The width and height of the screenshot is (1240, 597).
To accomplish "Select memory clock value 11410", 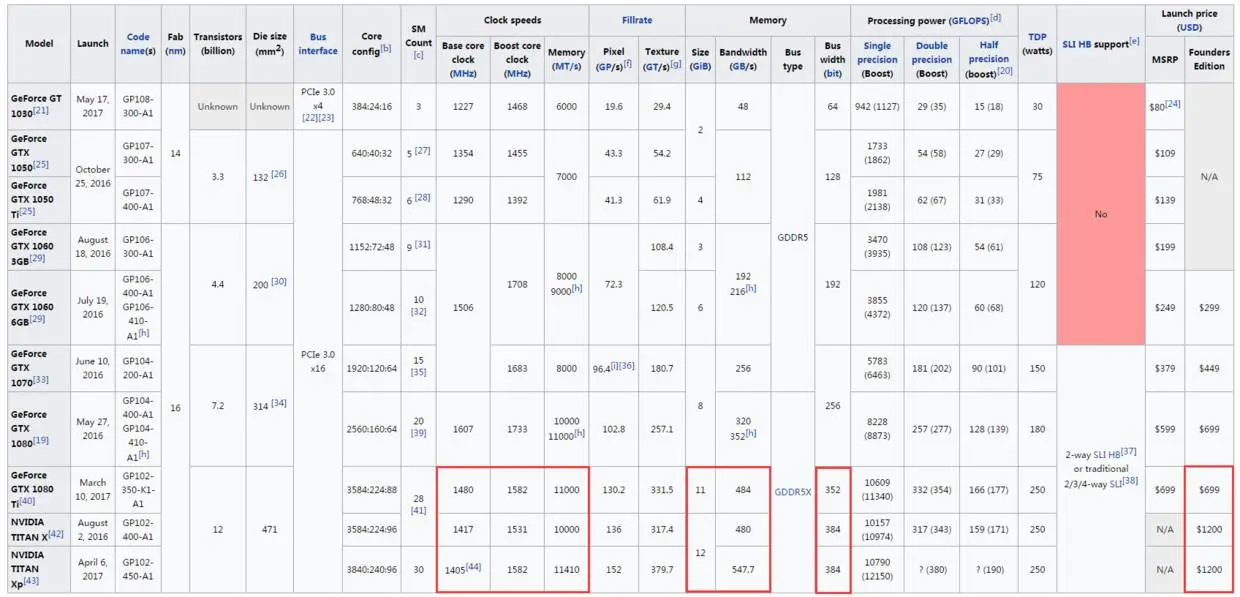I will click(567, 569).
